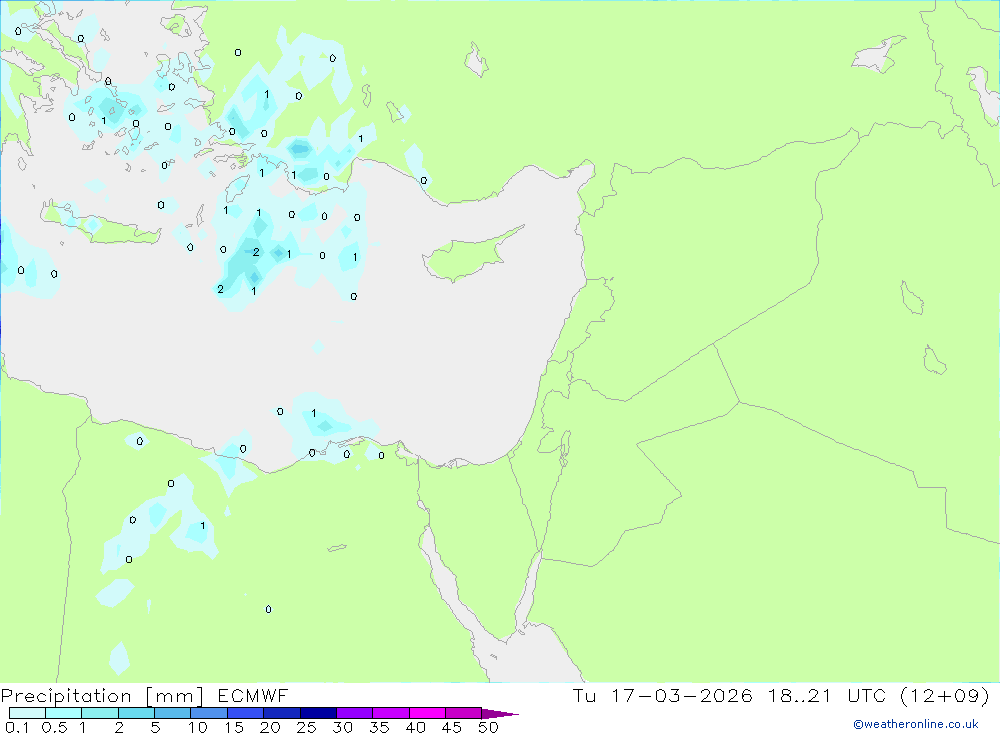This screenshot has width=1000, height=733.
Task: Click the 20–25 mm dark blue swatch
Action: point(281,713)
